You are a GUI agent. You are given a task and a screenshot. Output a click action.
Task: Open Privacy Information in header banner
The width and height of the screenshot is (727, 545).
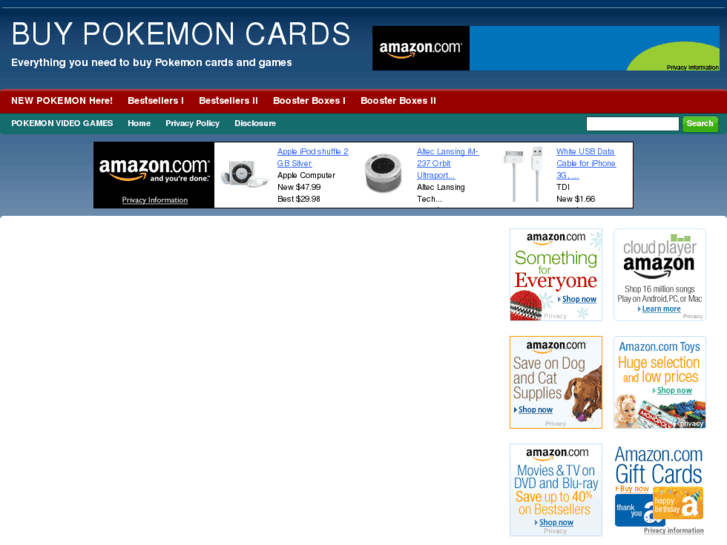tap(692, 67)
